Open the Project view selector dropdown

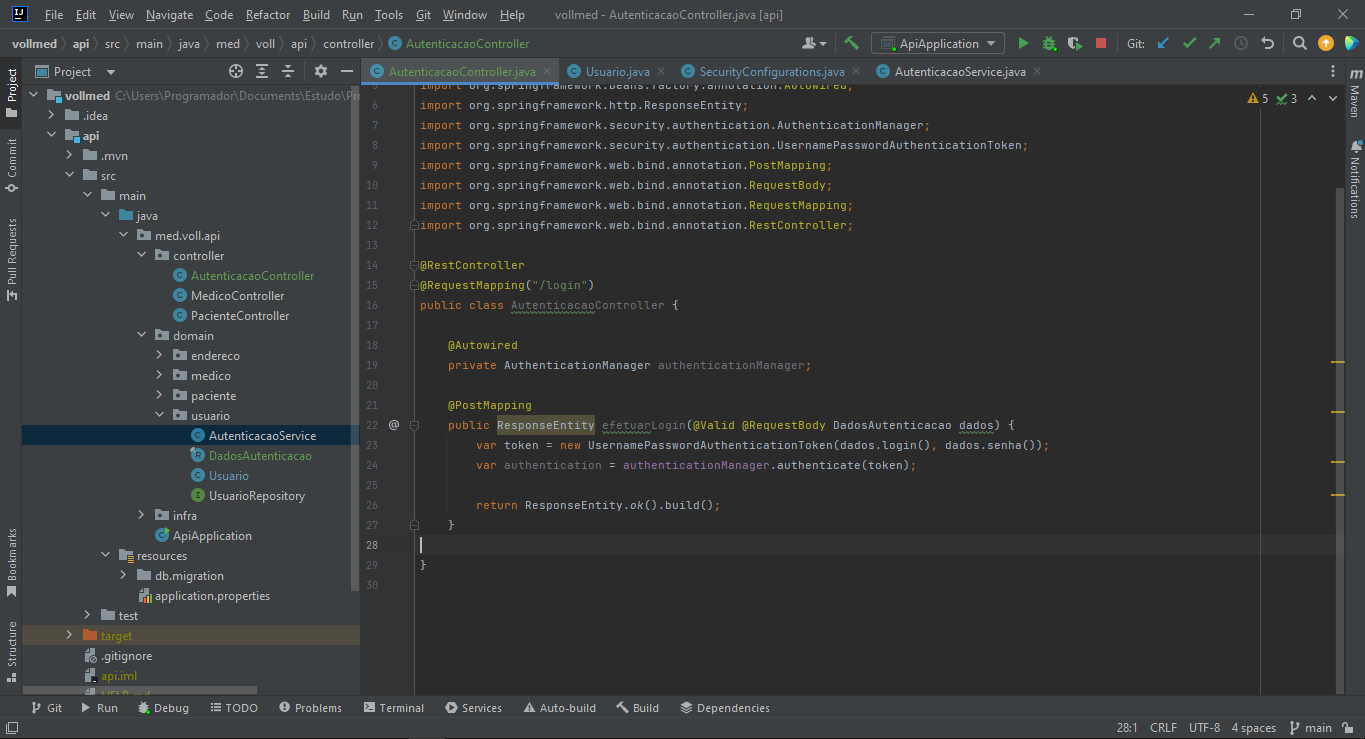[x=76, y=71]
